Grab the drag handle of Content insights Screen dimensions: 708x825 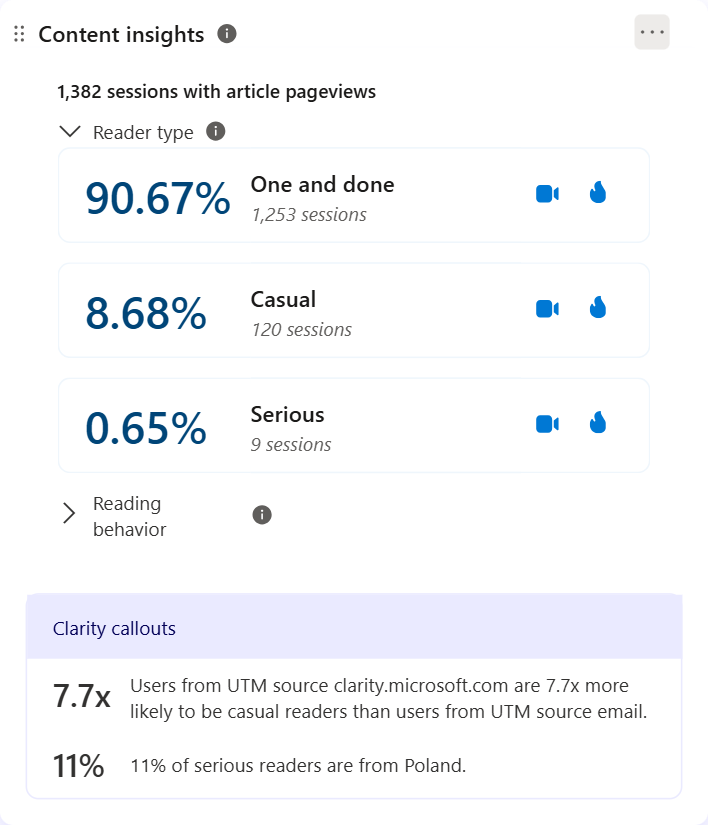click(19, 34)
